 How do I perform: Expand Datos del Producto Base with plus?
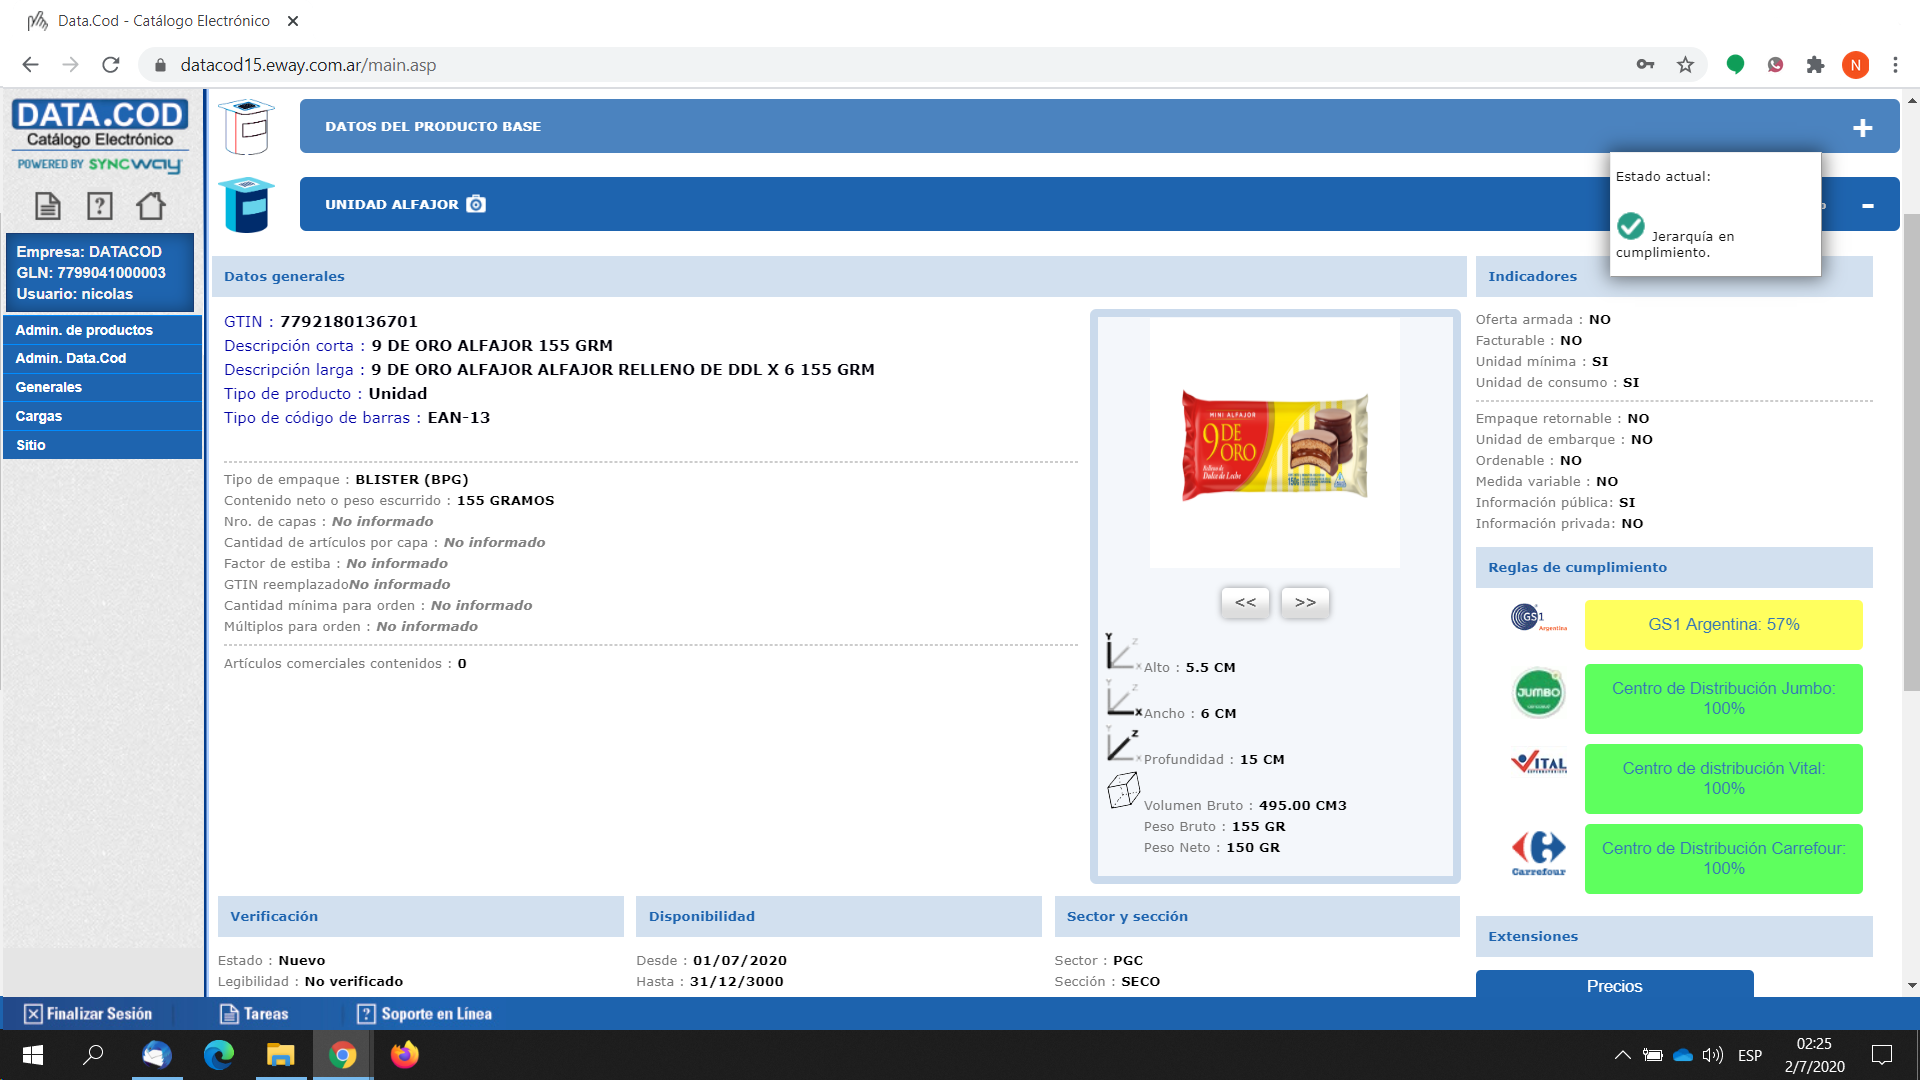point(1862,128)
